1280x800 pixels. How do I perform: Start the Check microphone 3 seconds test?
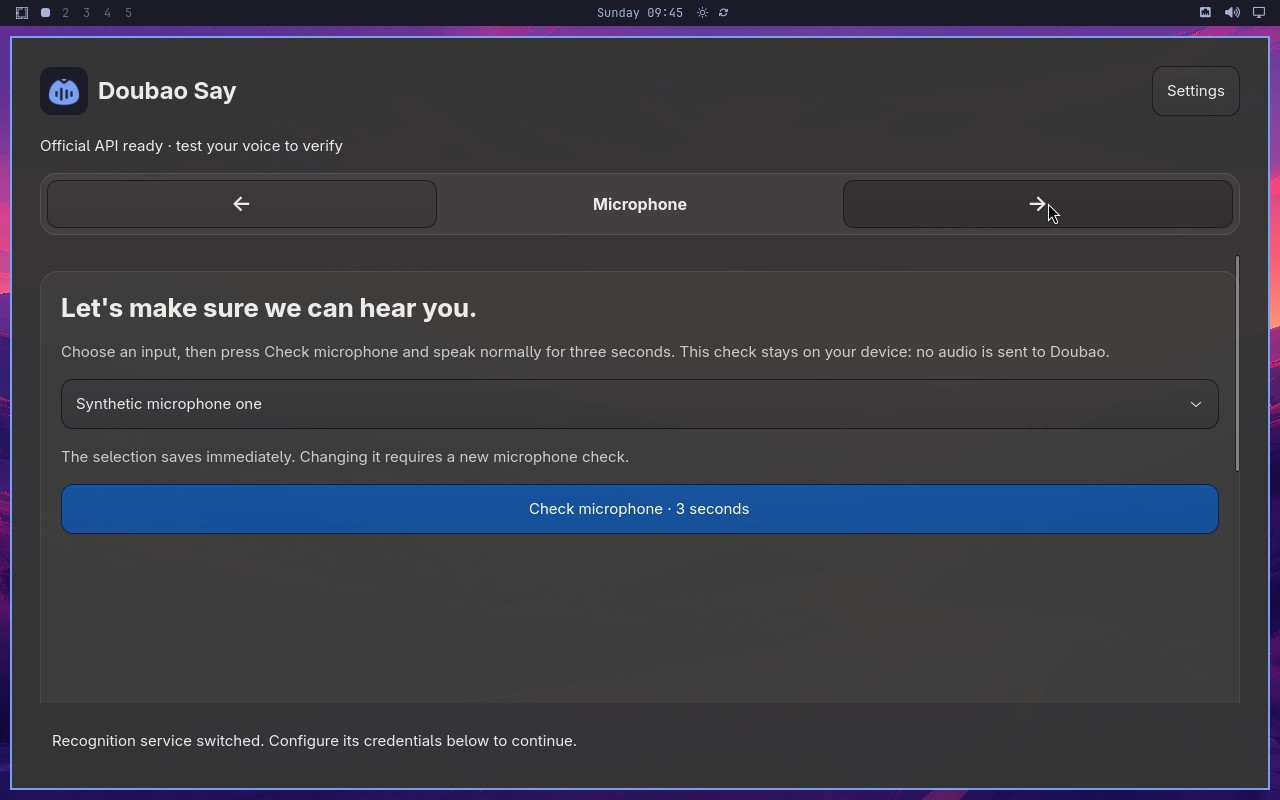(639, 509)
